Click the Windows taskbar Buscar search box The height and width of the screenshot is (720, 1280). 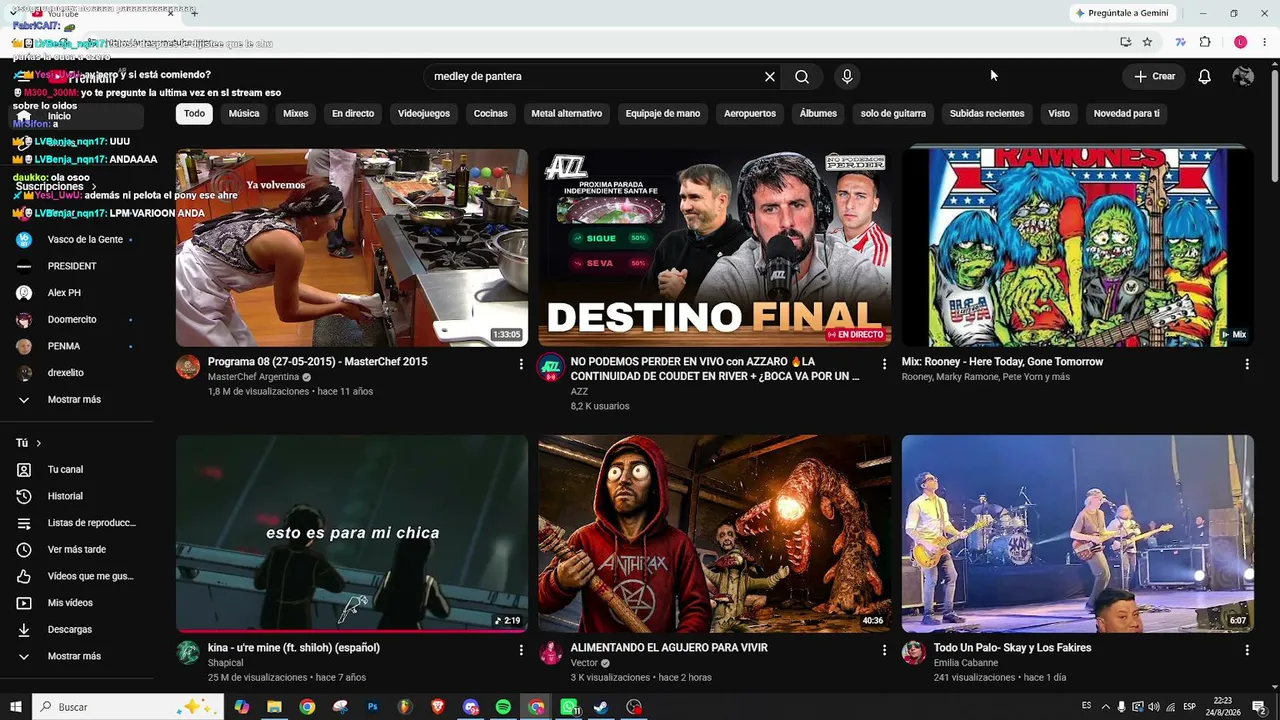click(127, 707)
